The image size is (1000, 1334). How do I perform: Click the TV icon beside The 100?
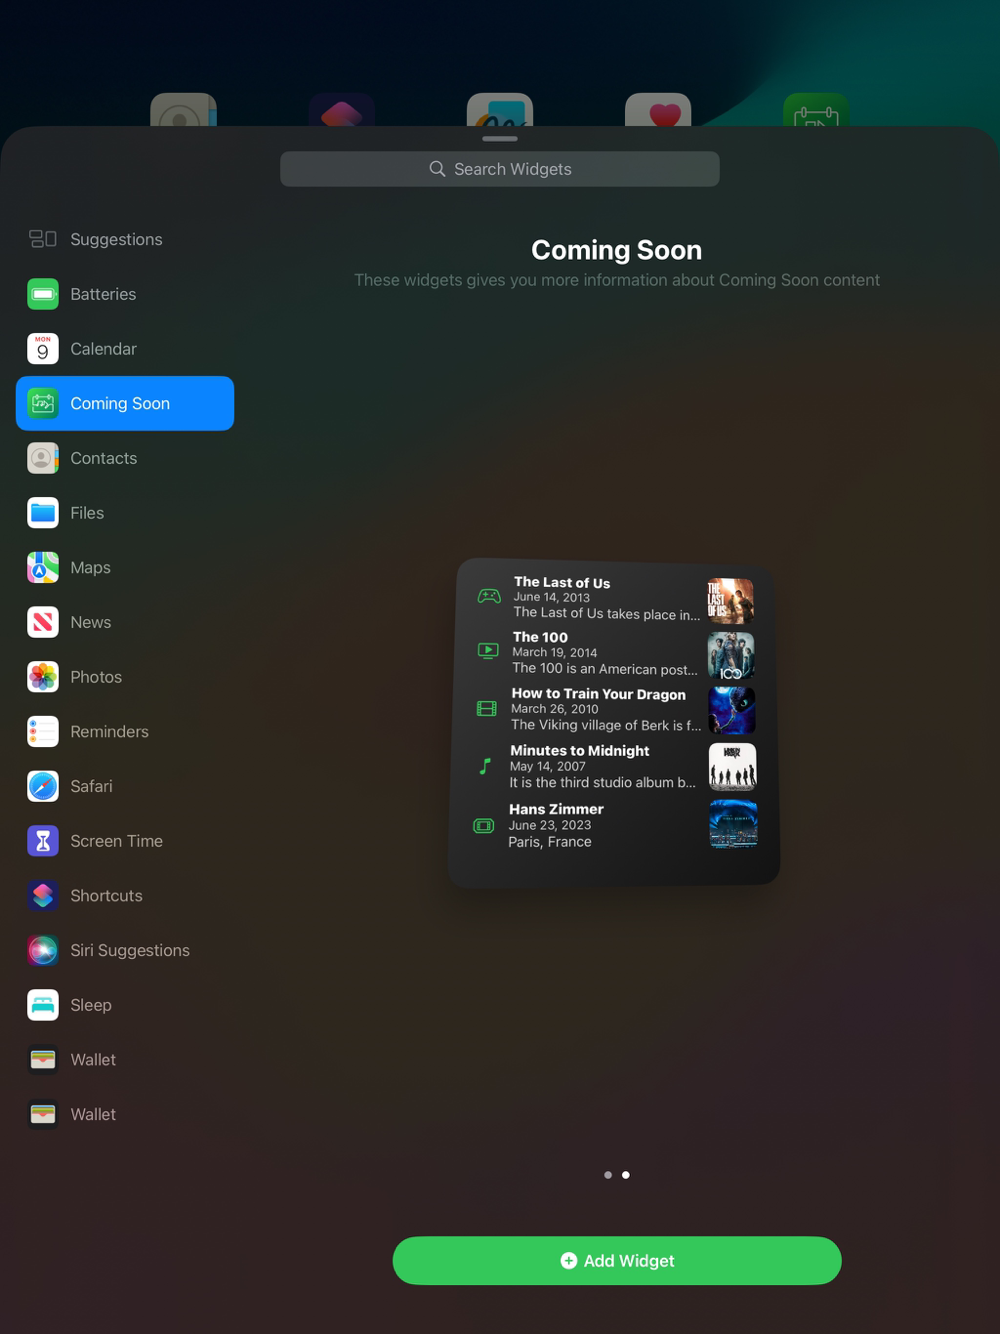pos(488,650)
